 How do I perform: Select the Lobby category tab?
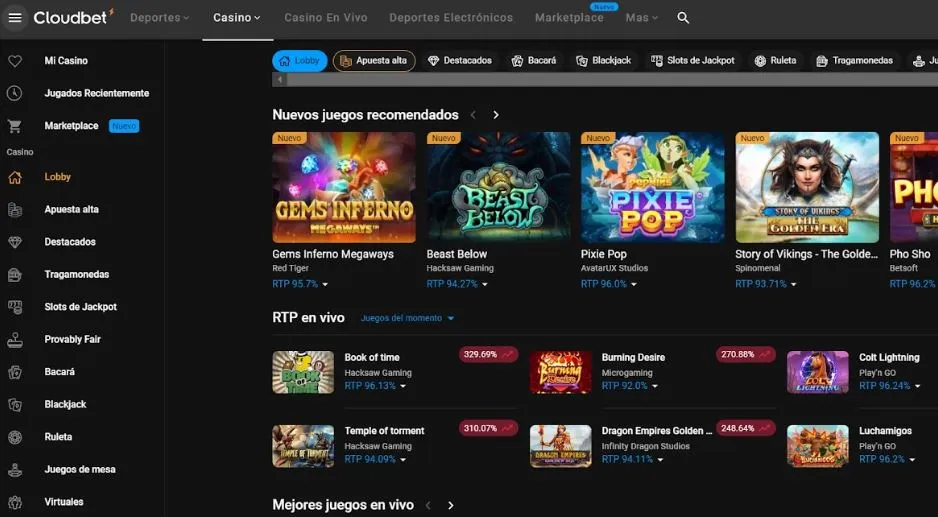pyautogui.click(x=300, y=61)
